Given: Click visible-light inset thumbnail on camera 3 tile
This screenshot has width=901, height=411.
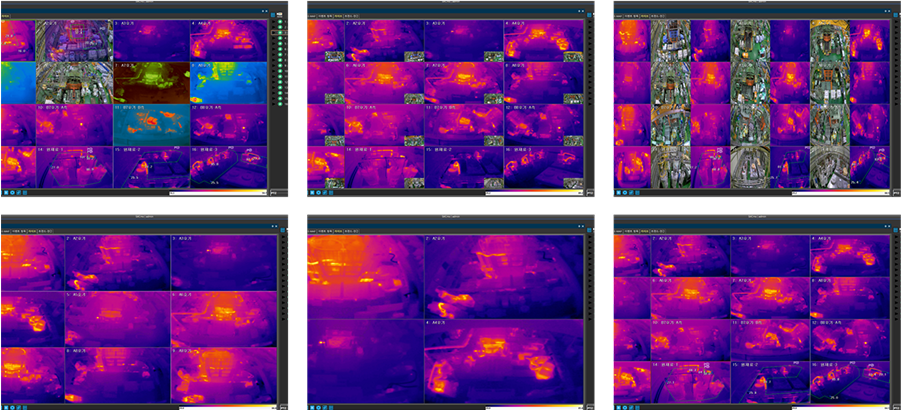Looking at the screenshot, I should (494, 56).
